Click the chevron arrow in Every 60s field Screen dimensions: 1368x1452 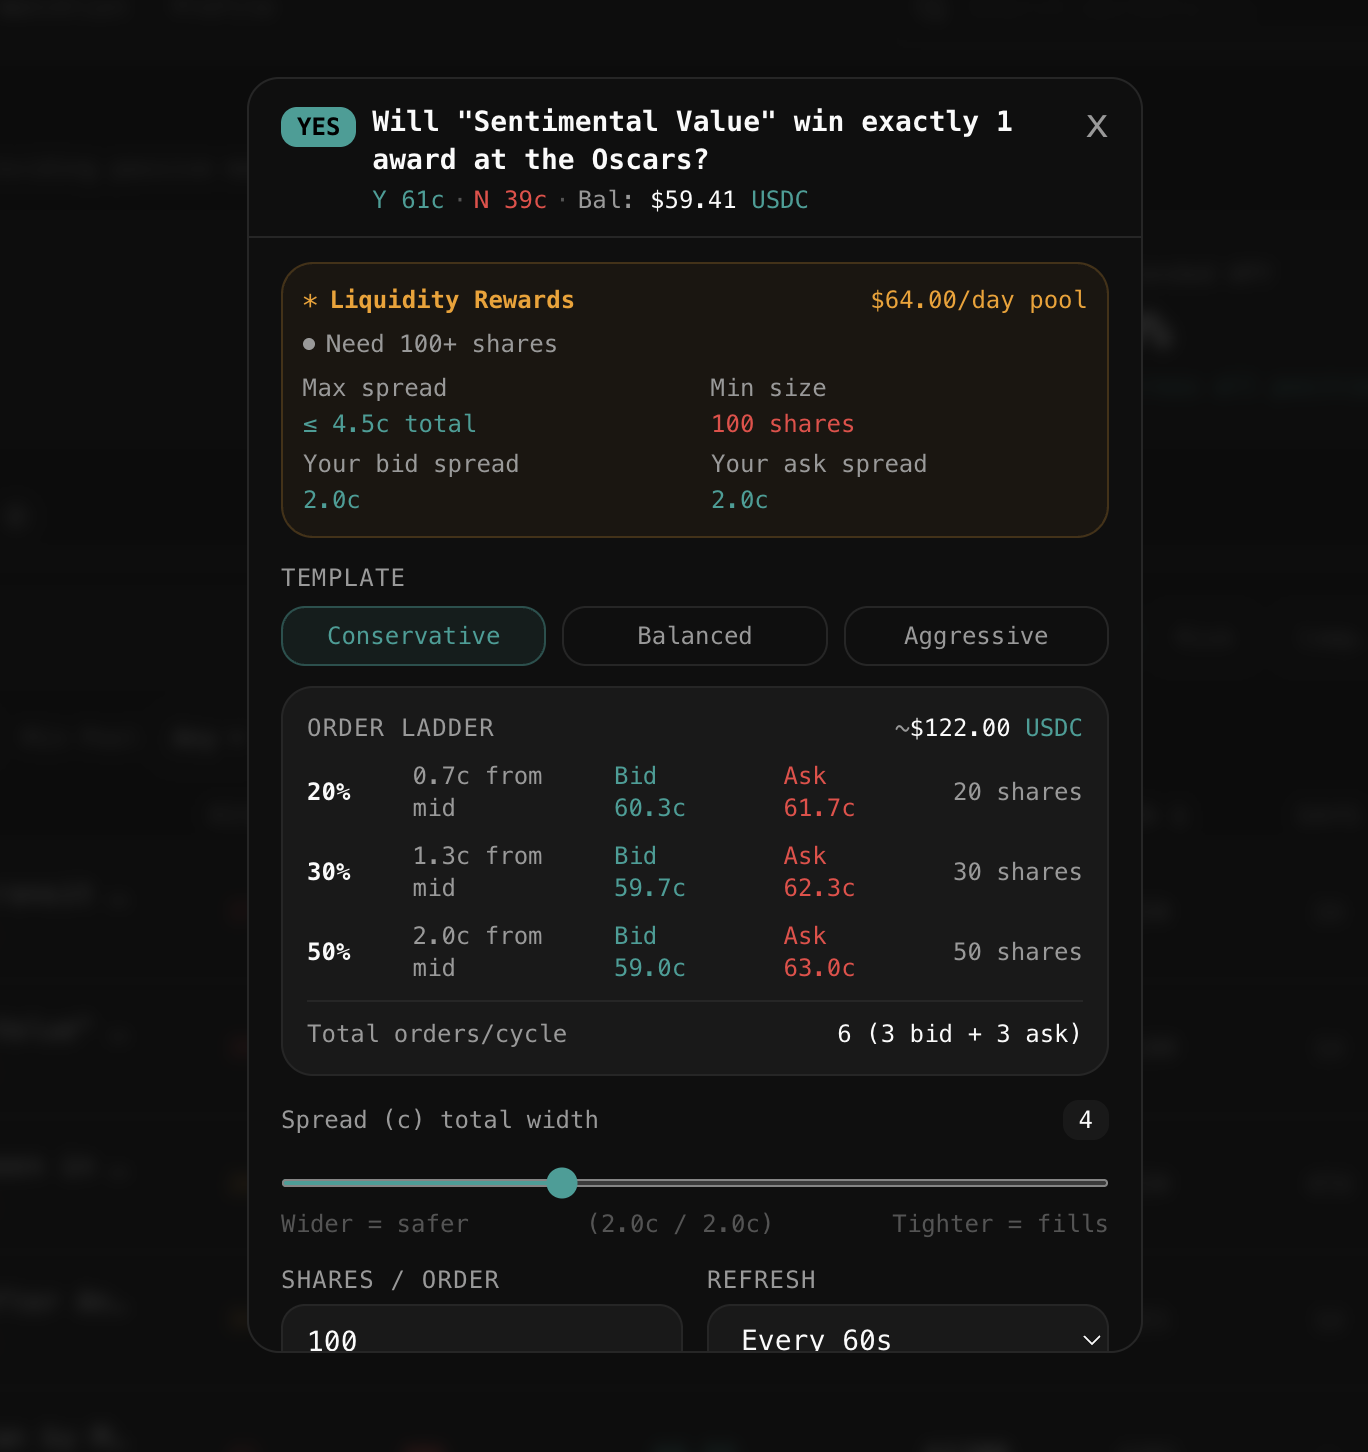1091,1340
